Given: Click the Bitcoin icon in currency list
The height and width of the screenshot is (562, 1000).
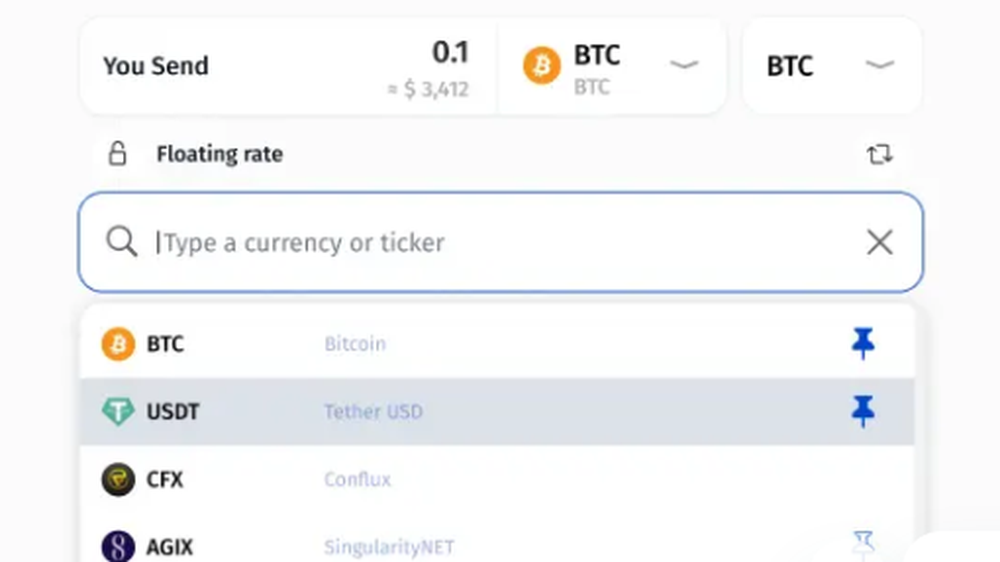Looking at the screenshot, I should coord(118,344).
